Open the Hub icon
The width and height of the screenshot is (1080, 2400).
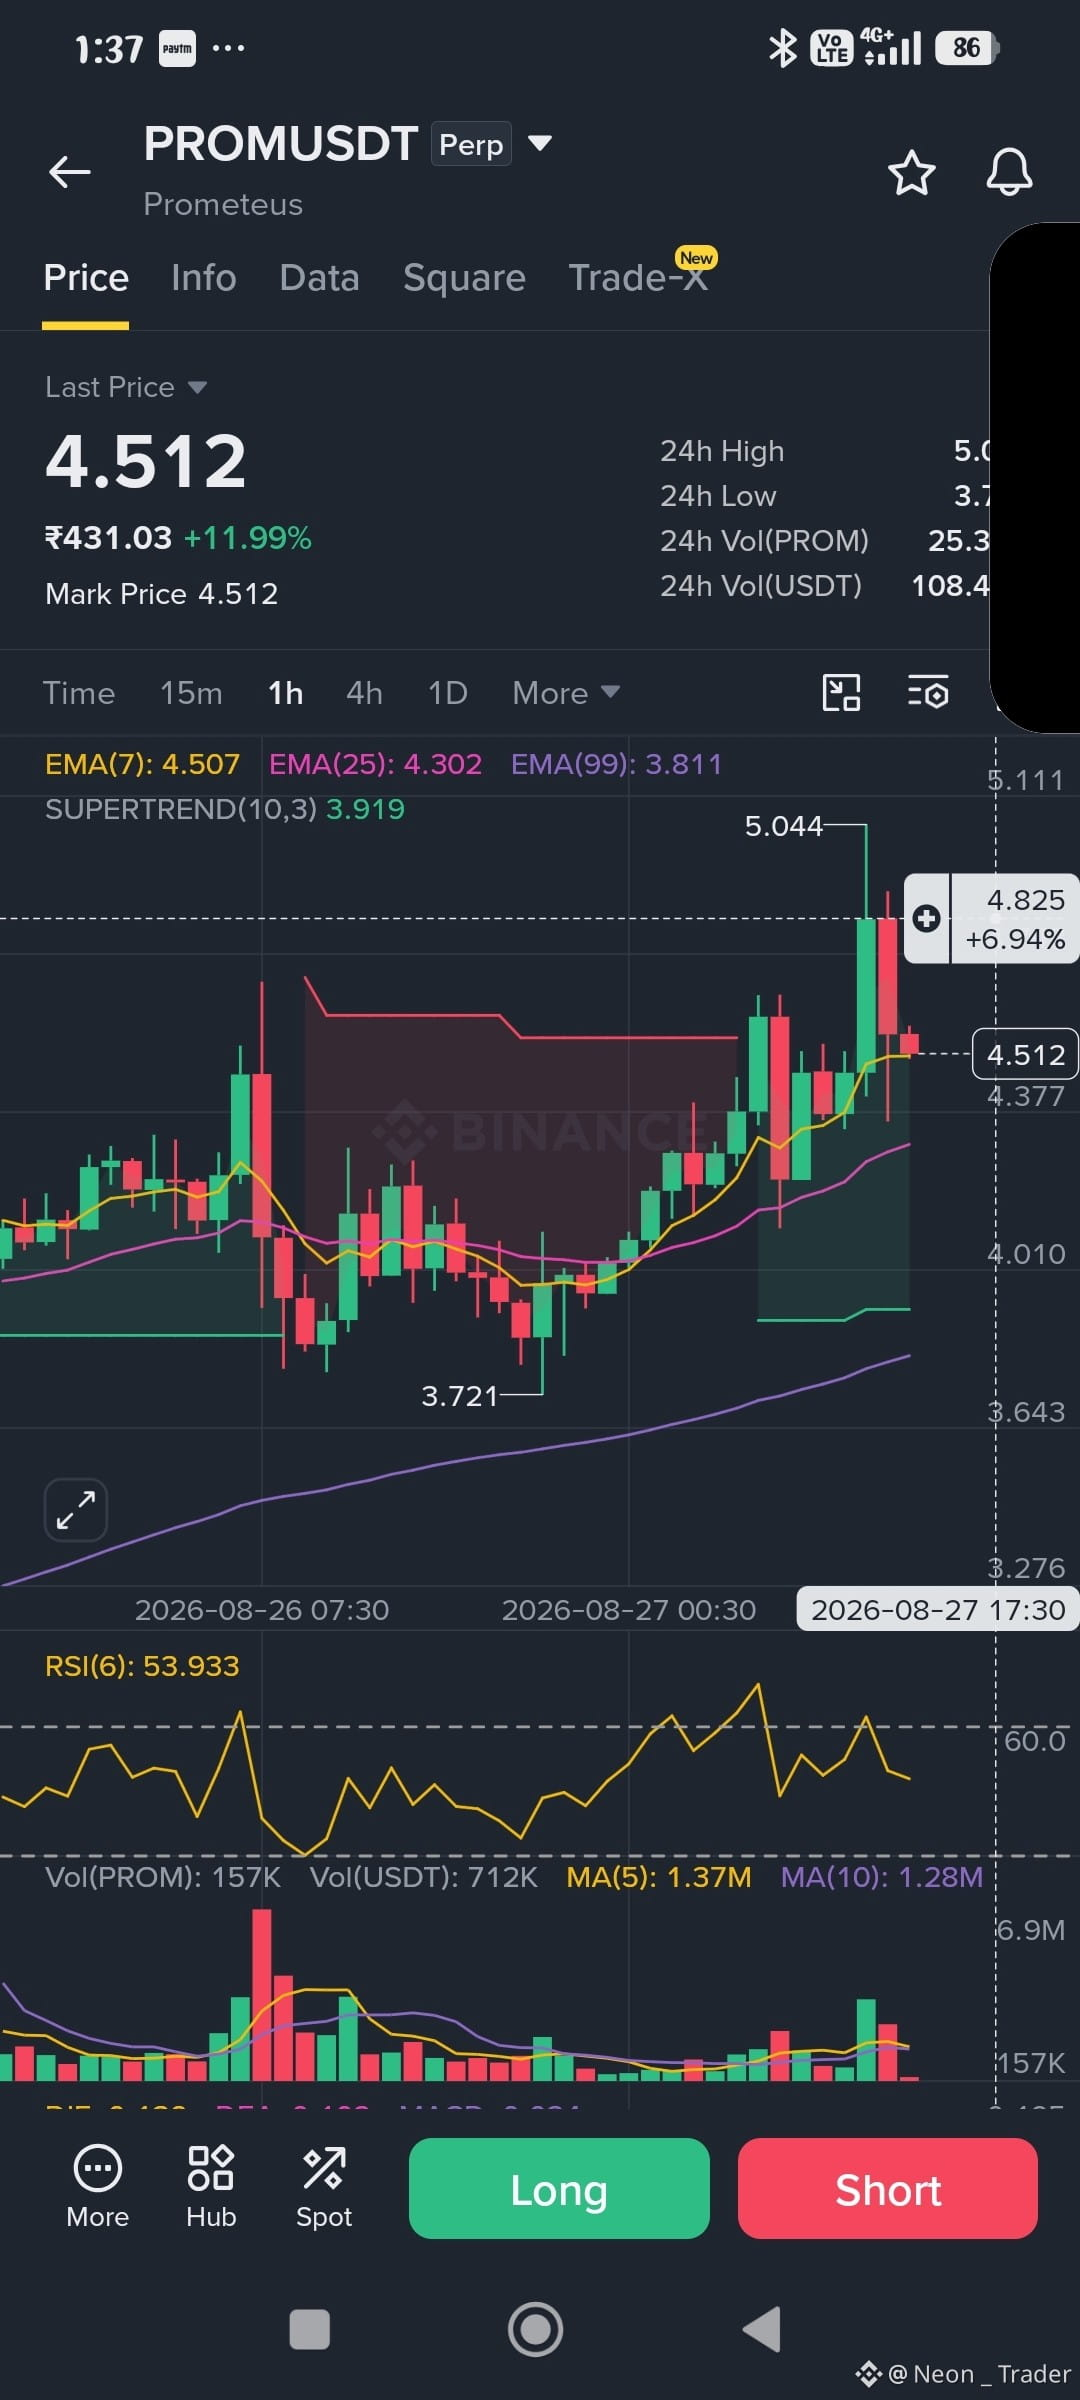point(211,2186)
